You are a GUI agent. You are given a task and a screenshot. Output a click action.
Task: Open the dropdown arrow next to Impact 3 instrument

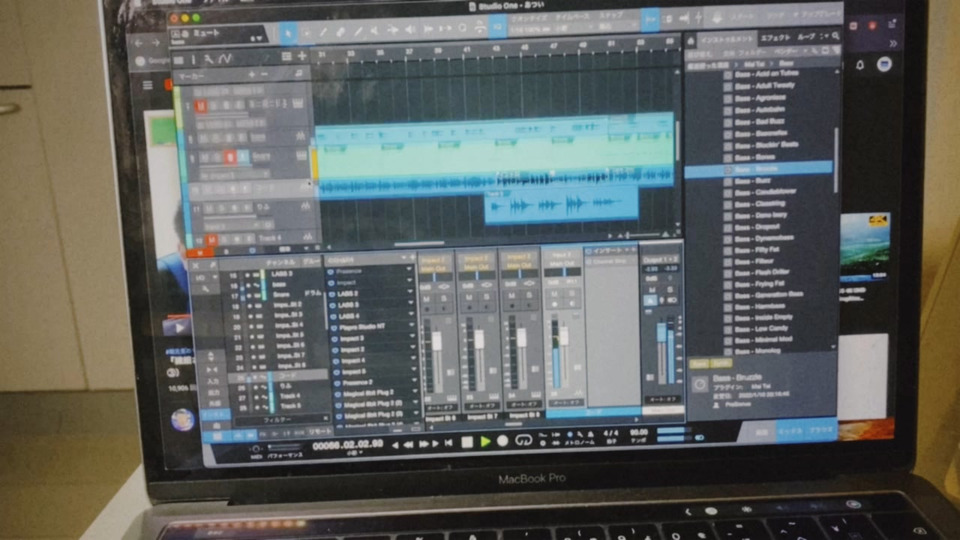click(x=413, y=337)
